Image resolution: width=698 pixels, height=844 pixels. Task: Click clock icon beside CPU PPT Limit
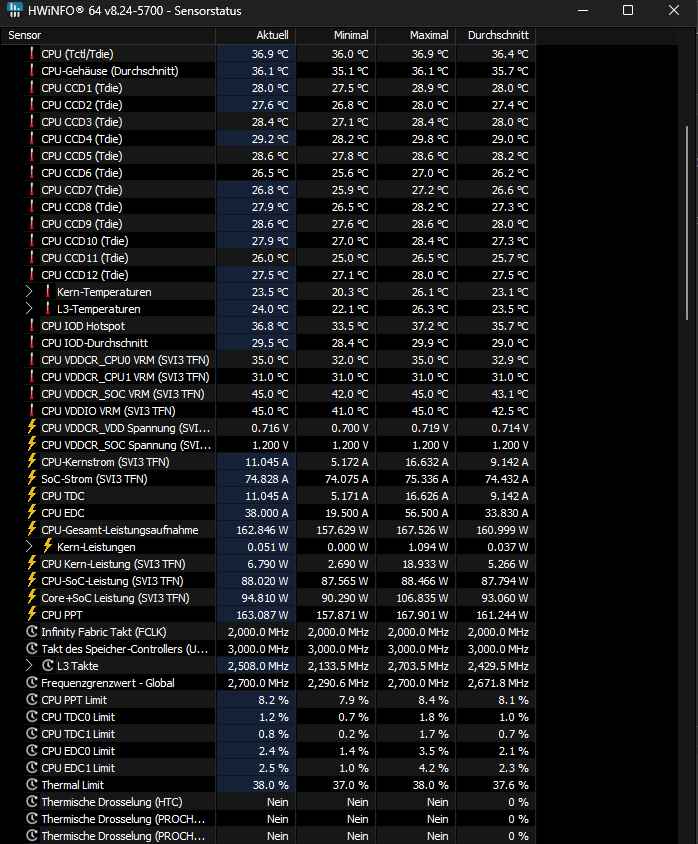[x=32, y=700]
